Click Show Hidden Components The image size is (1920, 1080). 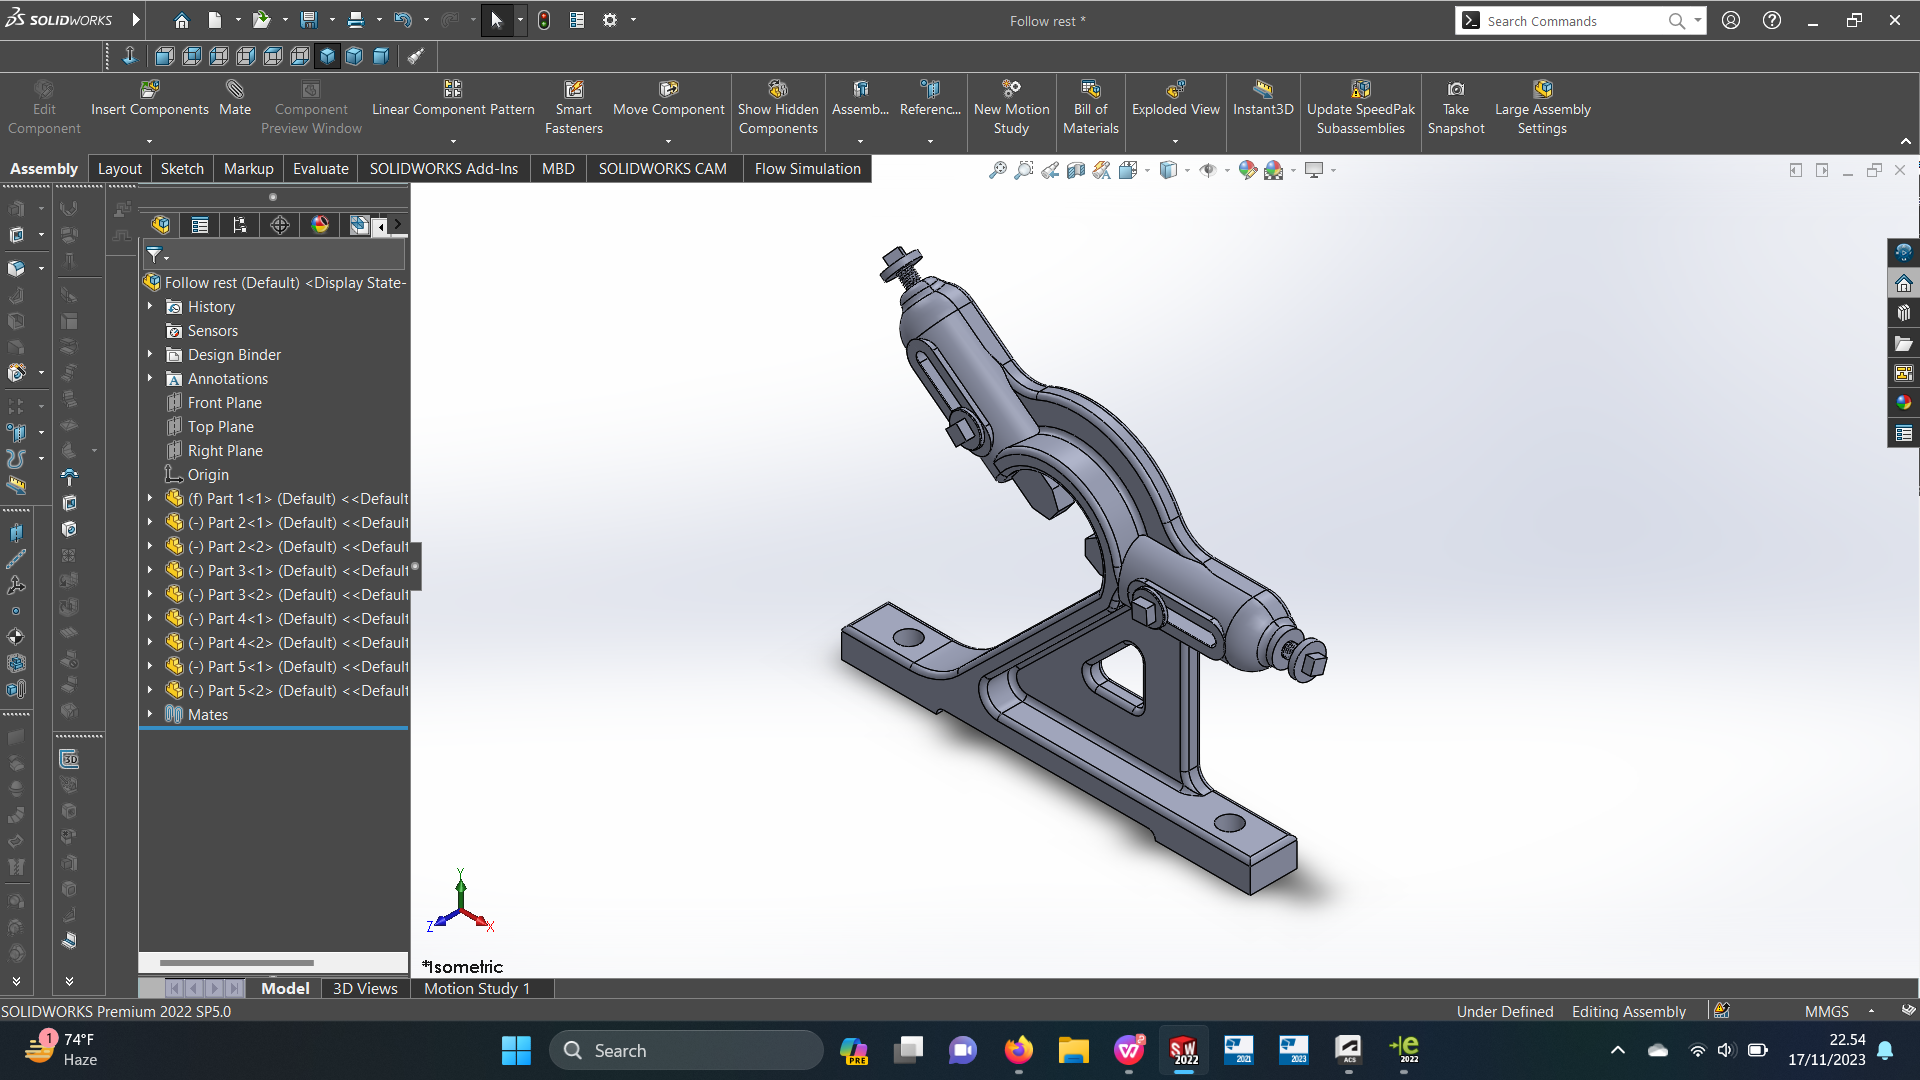point(778,108)
